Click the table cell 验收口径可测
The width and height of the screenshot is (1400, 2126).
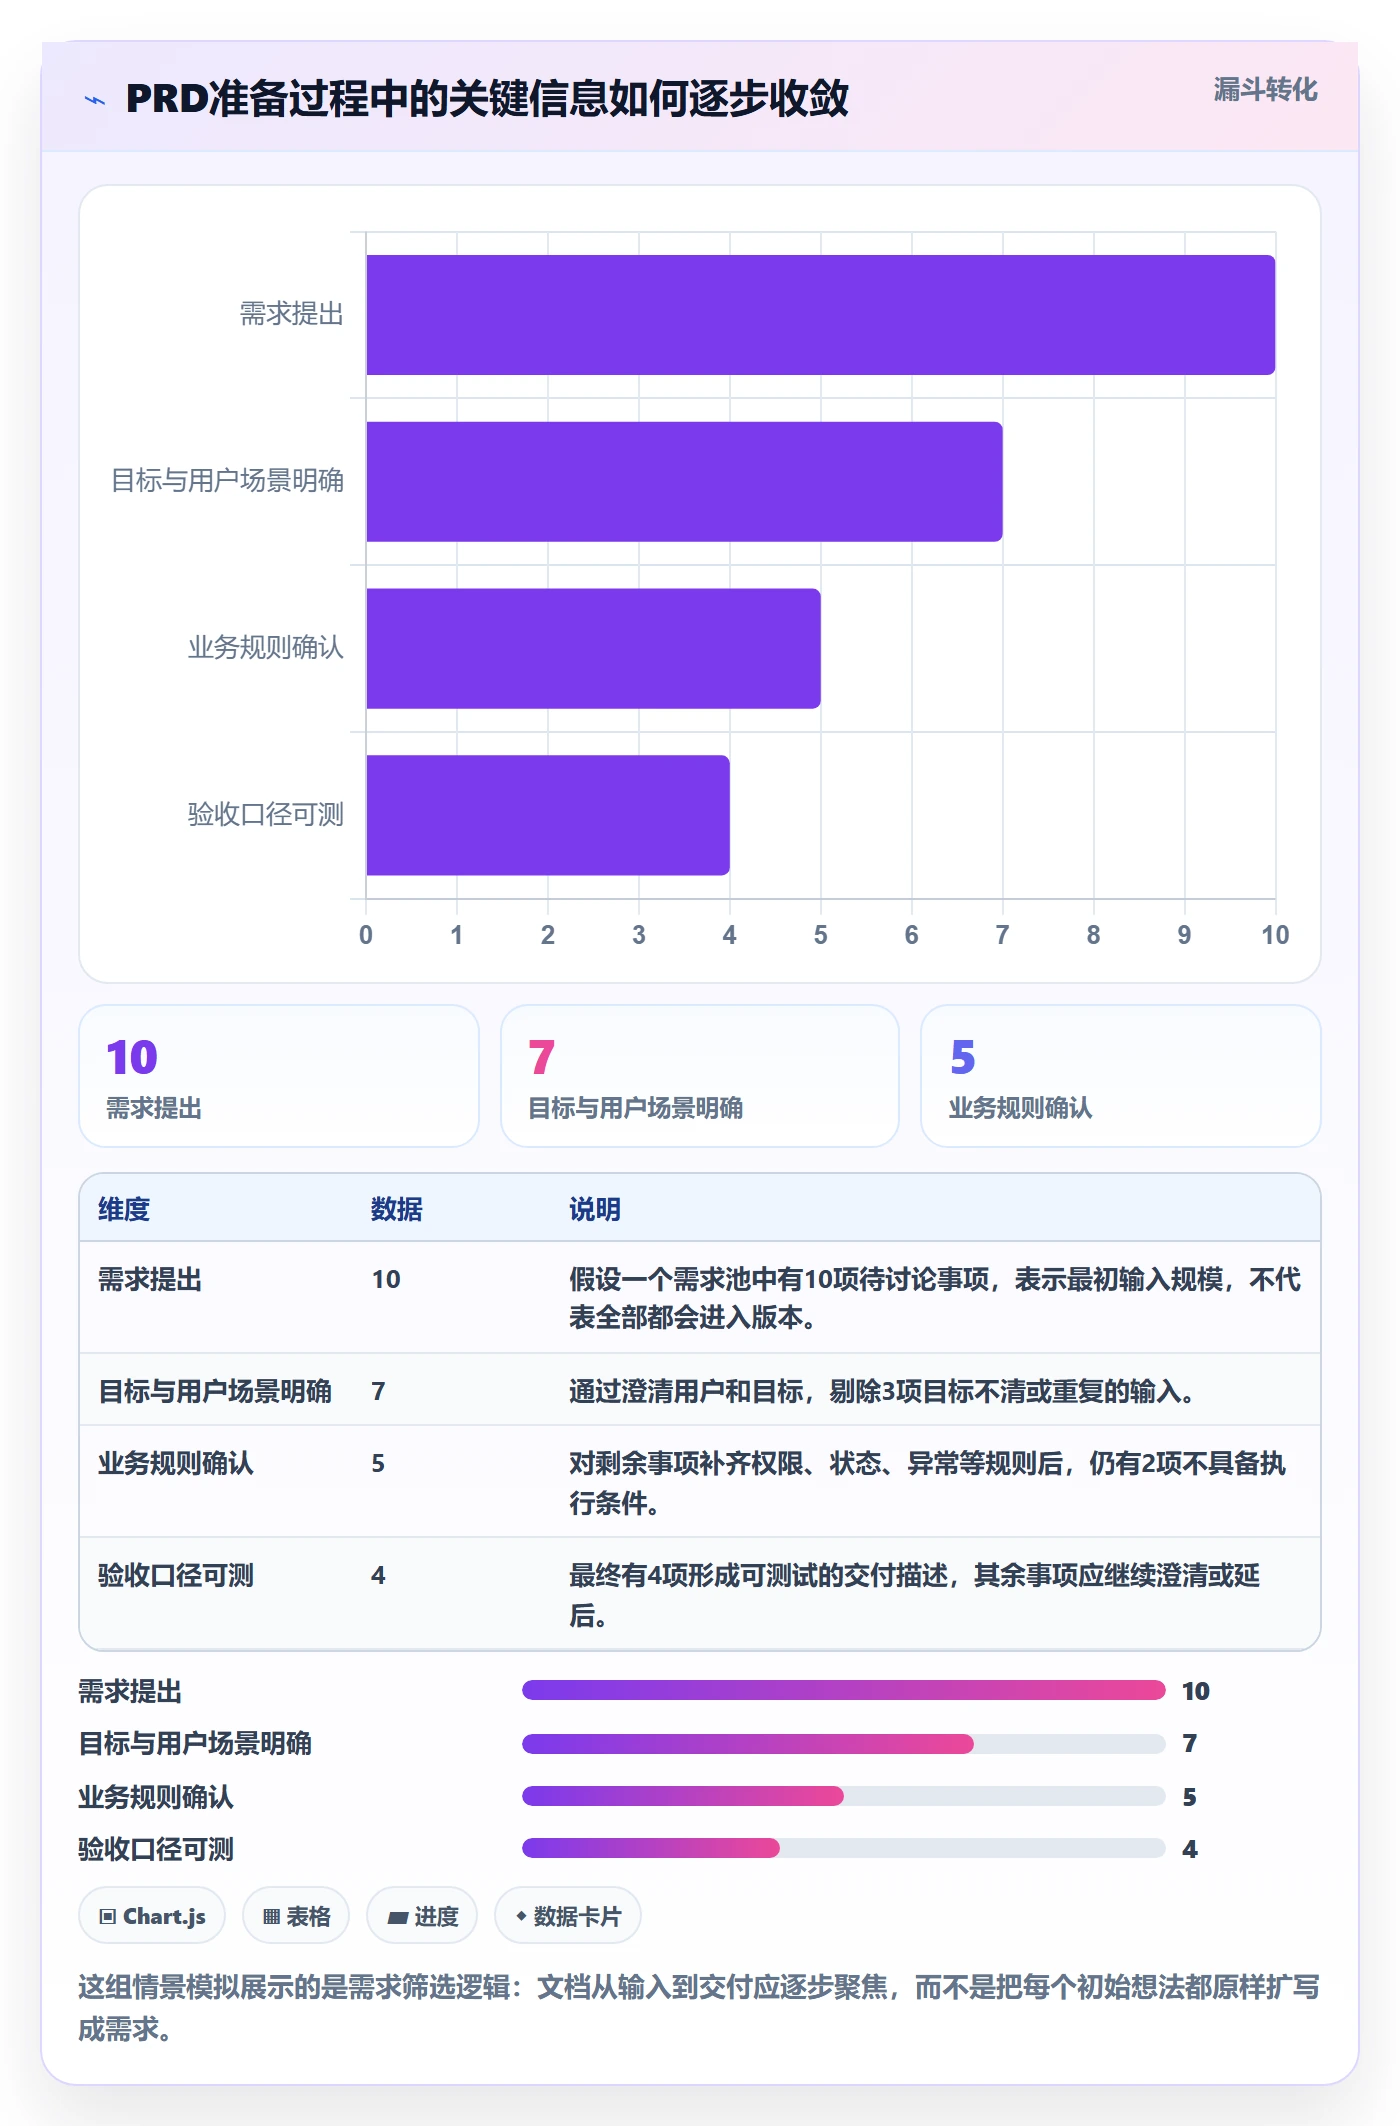[176, 1575]
